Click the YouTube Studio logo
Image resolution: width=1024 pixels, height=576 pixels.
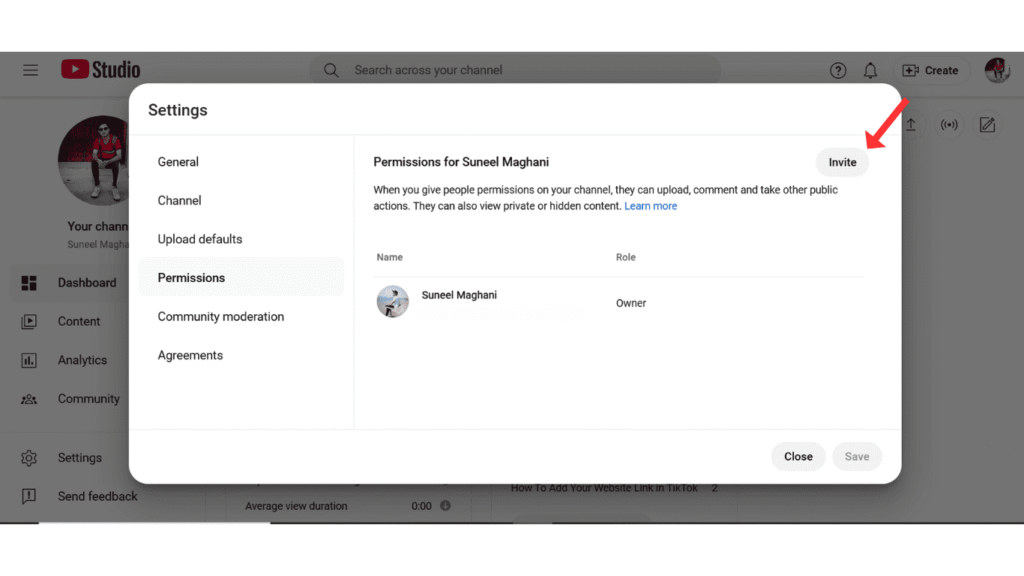coord(100,70)
